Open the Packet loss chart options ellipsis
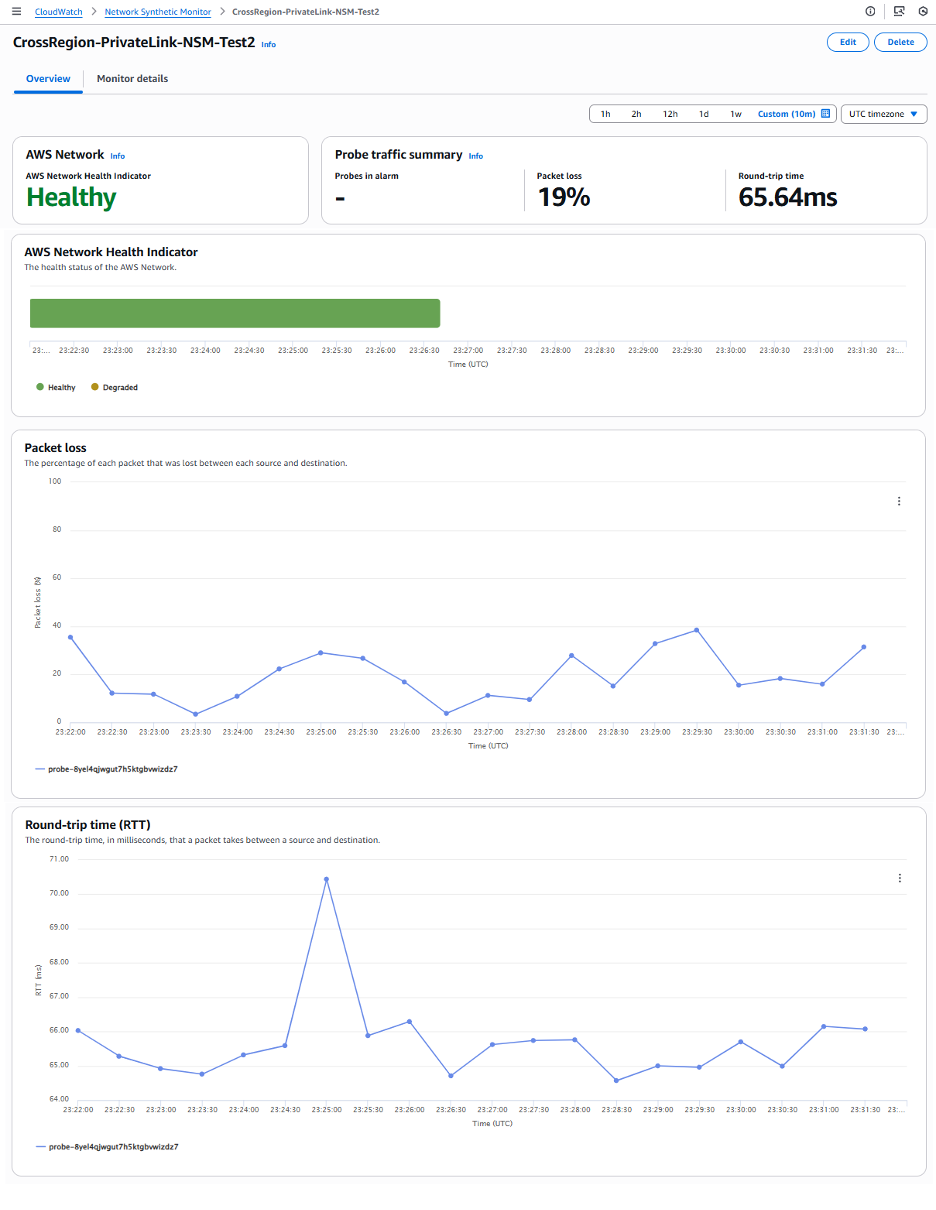 tap(898, 501)
